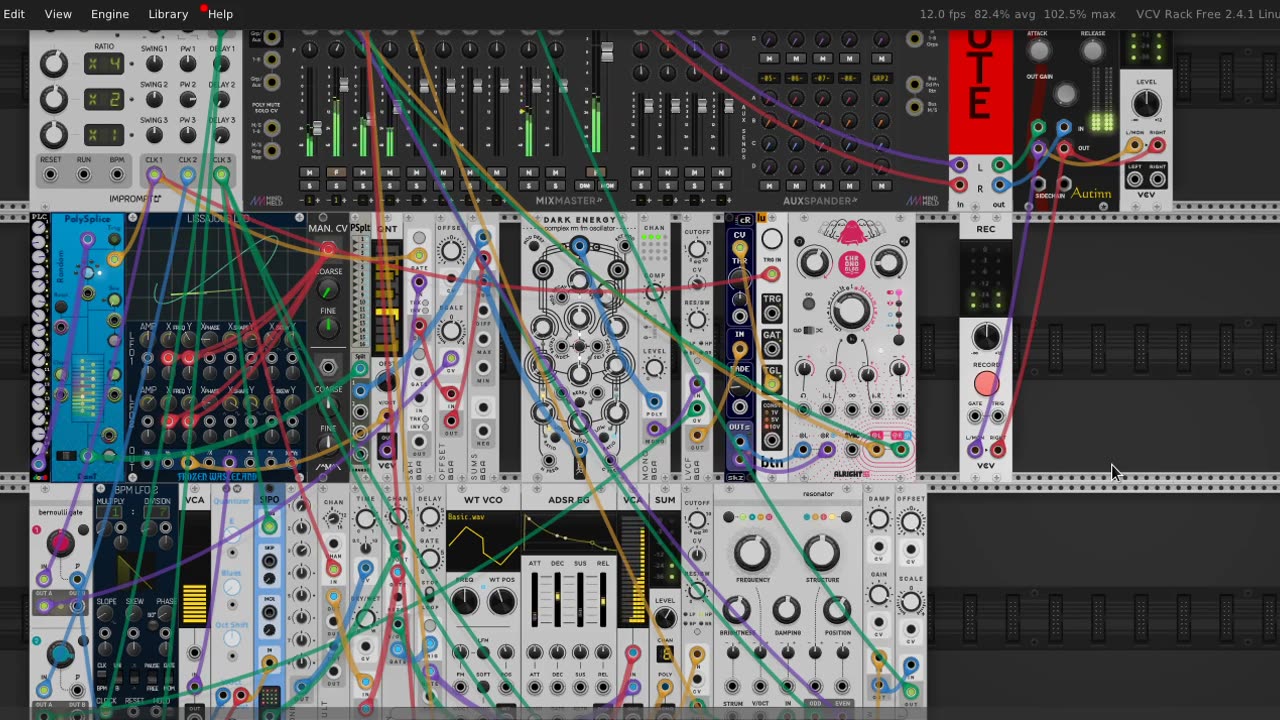Image resolution: width=1280 pixels, height=720 pixels.
Task: Click the DAMP knob at bottom right
Action: tap(879, 520)
